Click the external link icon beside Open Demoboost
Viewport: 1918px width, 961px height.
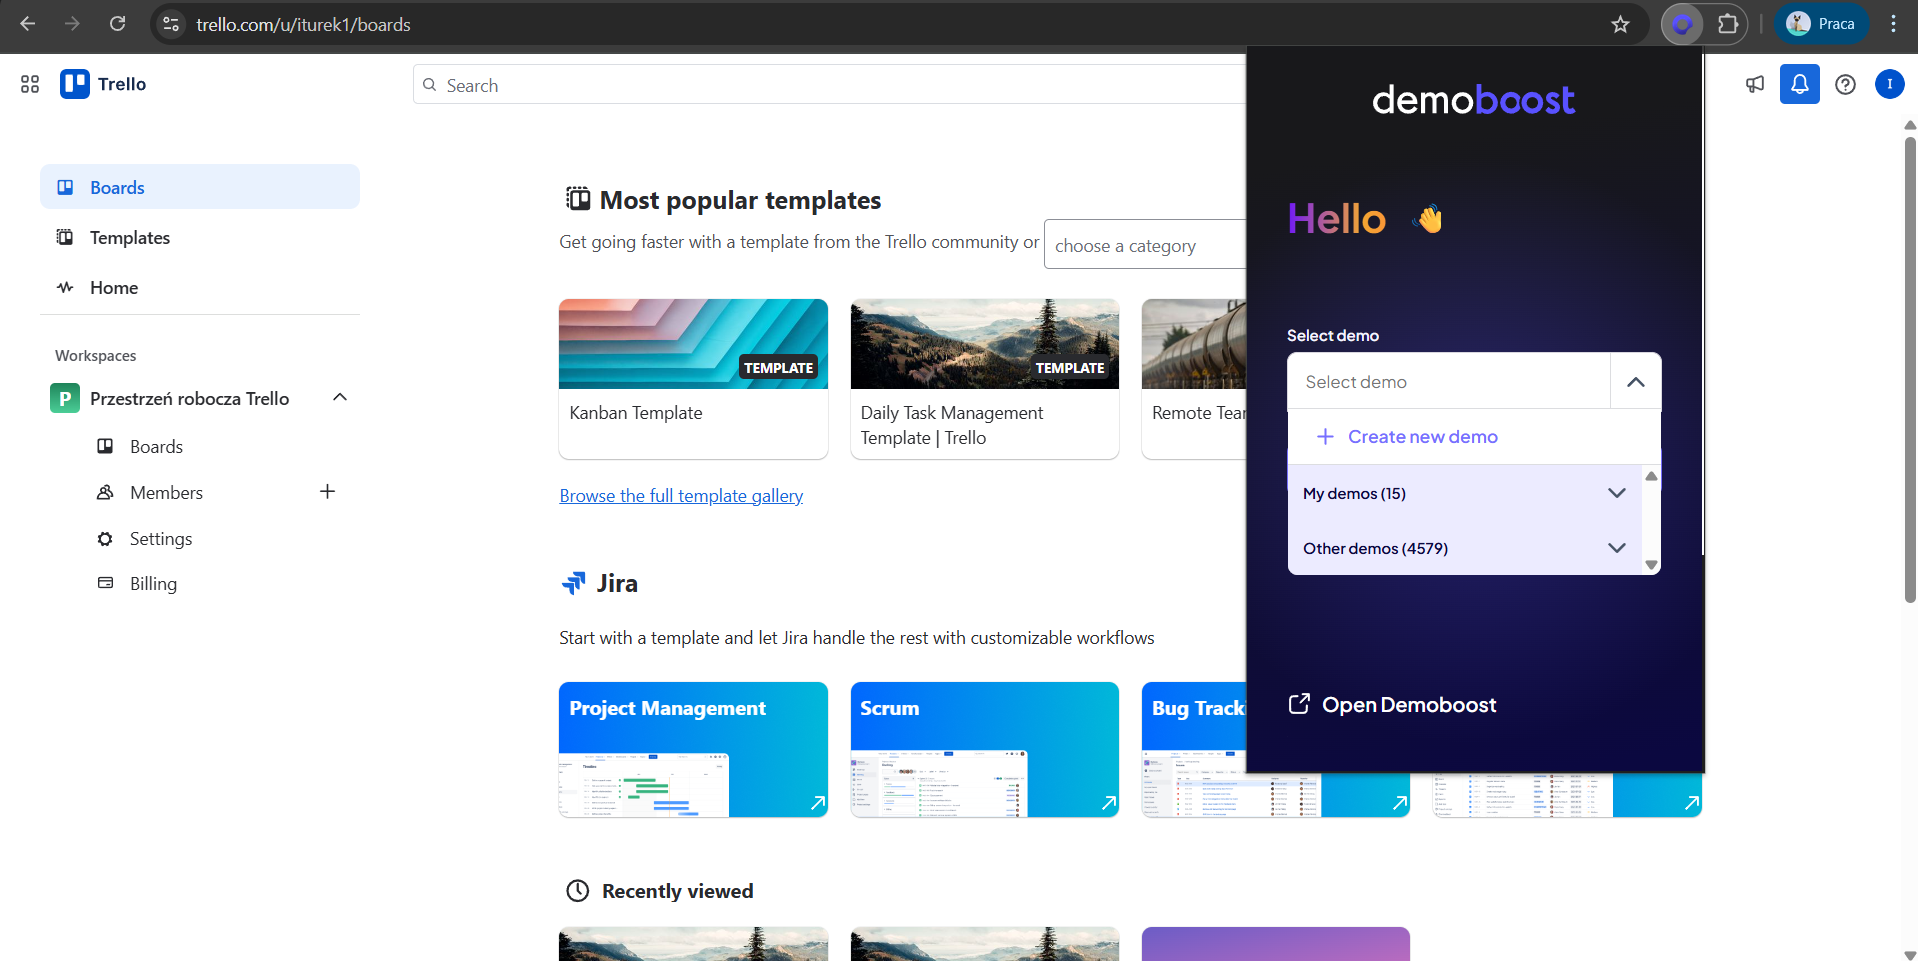(1299, 704)
